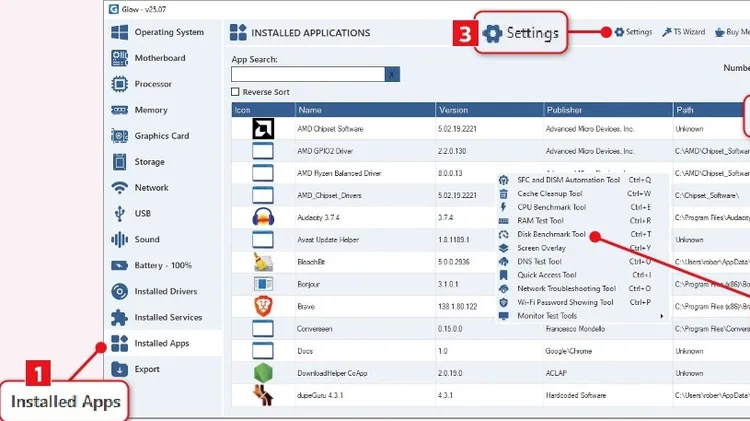Select the Avast Update Helper name
Viewport: 750px width, 421px height.
pos(328,240)
